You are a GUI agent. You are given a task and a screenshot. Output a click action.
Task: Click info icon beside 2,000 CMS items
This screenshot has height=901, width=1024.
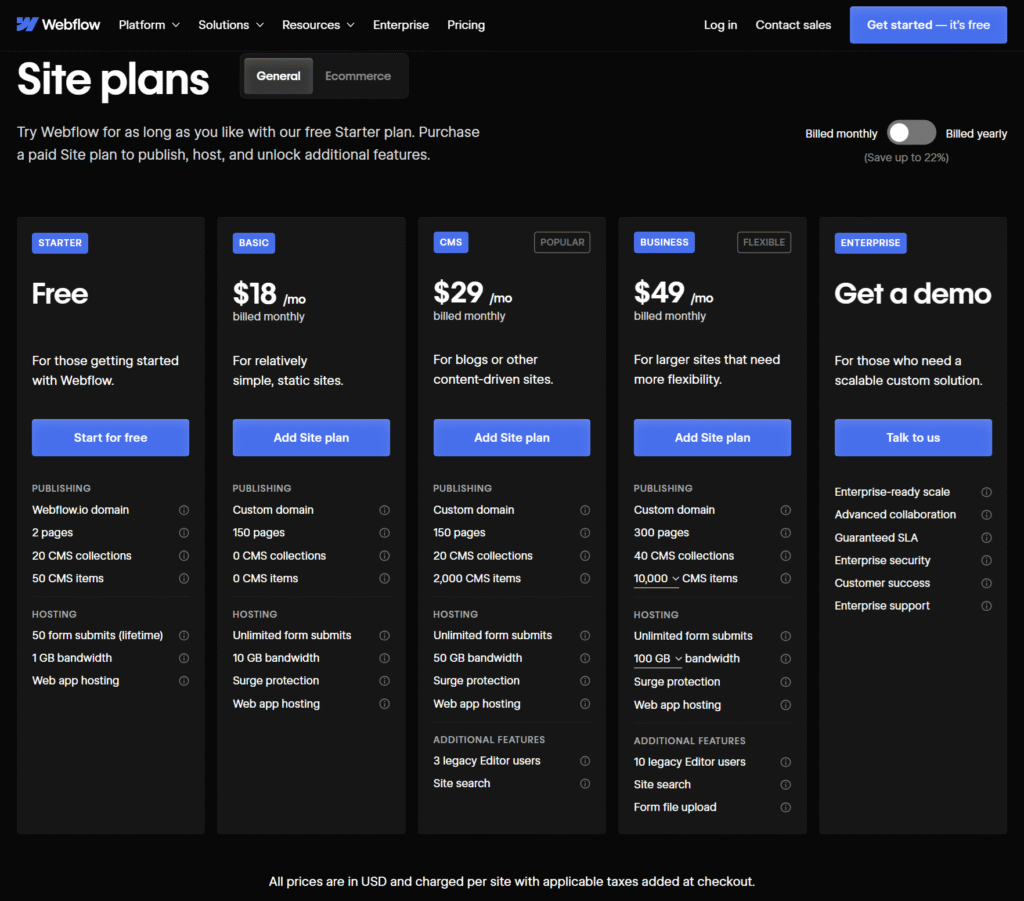click(585, 578)
